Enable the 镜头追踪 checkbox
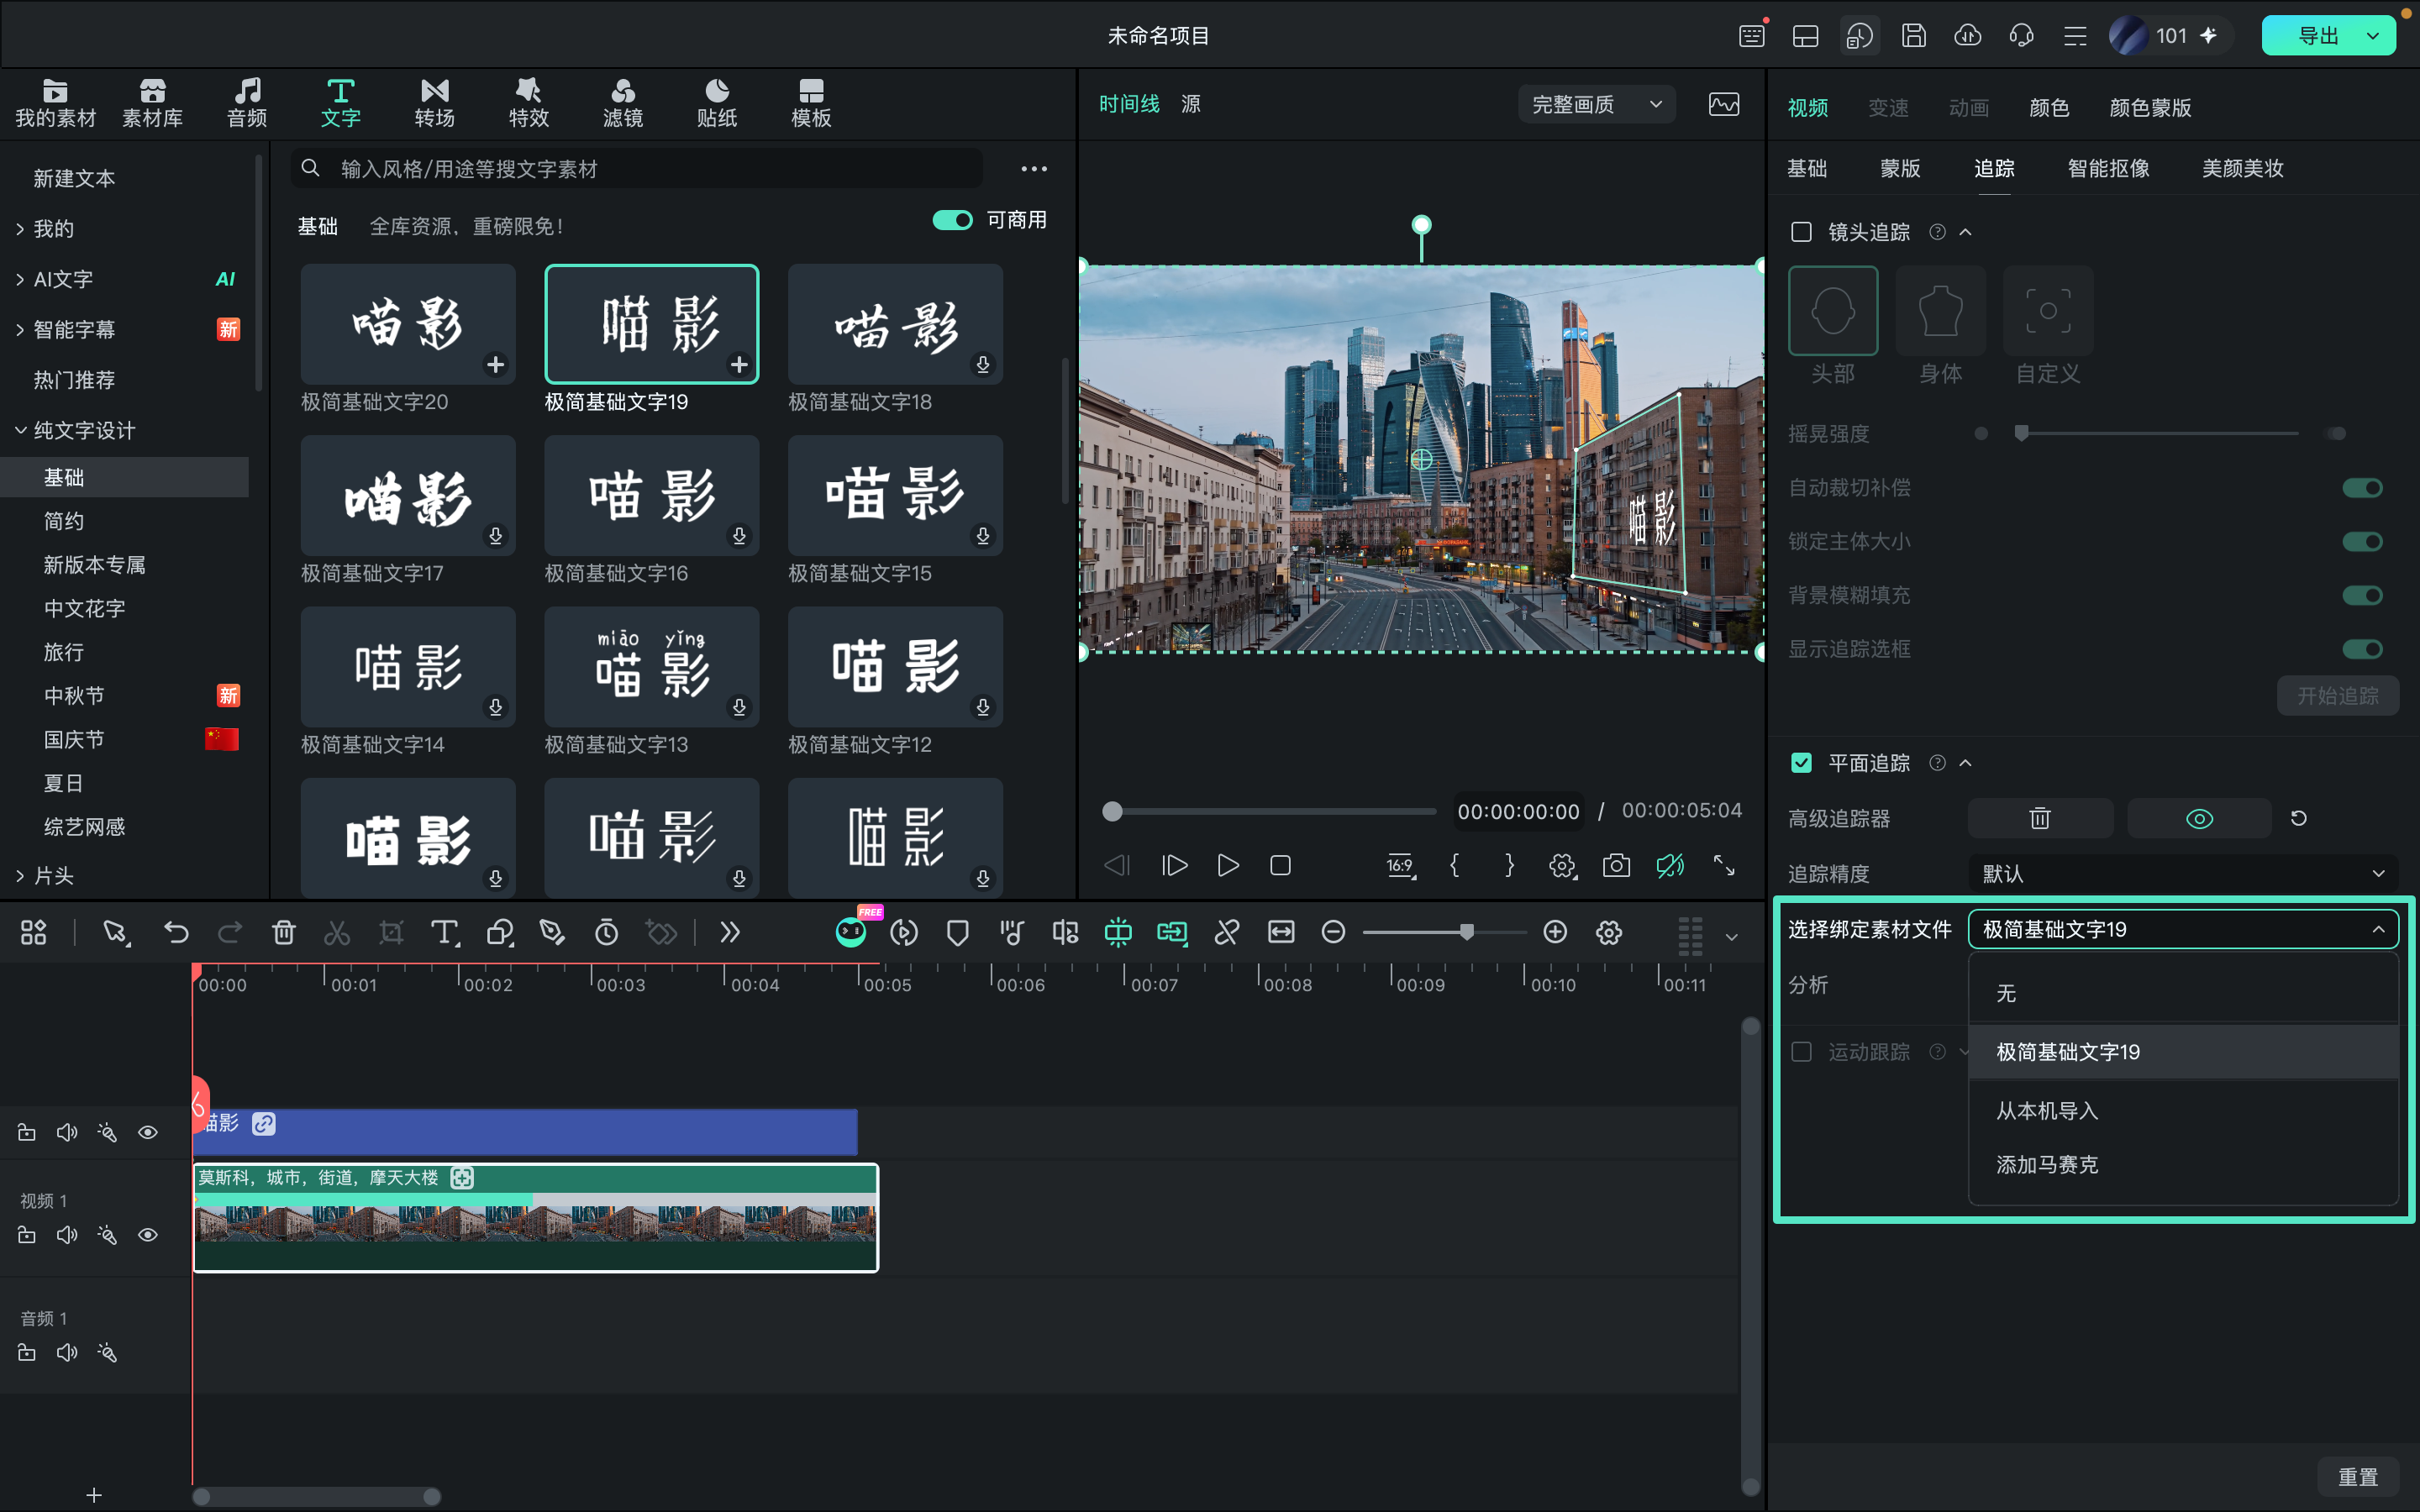The width and height of the screenshot is (2420, 1512). (1801, 232)
